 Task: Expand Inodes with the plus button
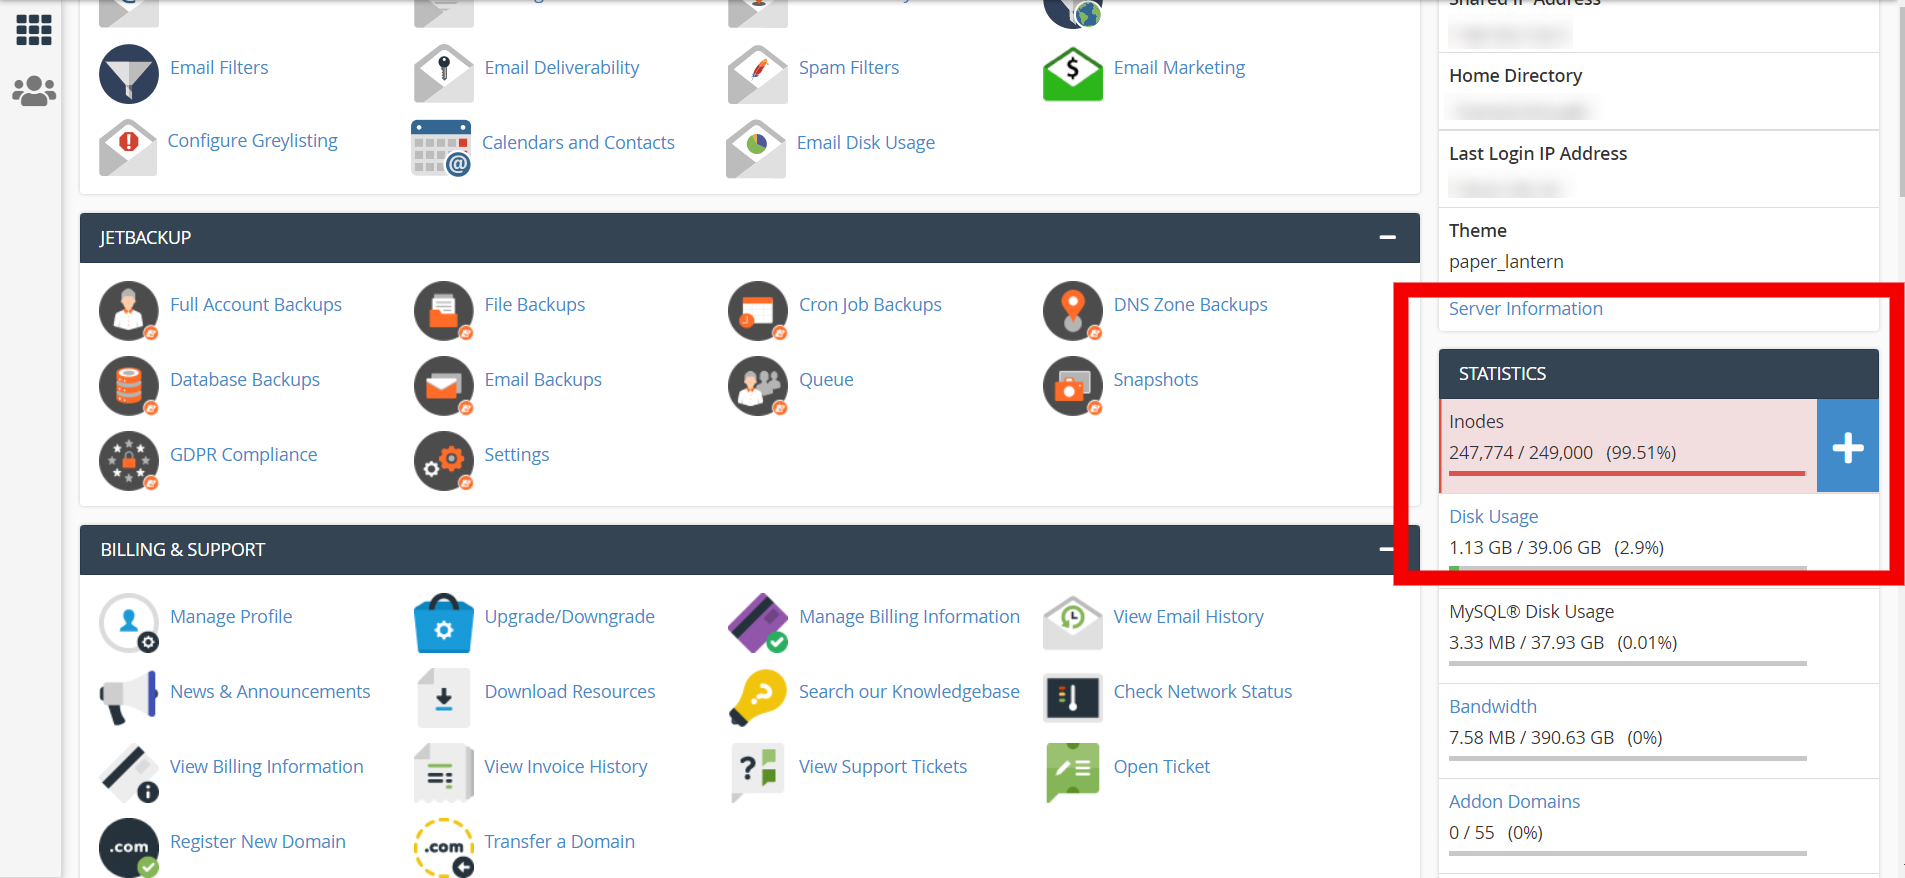pos(1847,447)
